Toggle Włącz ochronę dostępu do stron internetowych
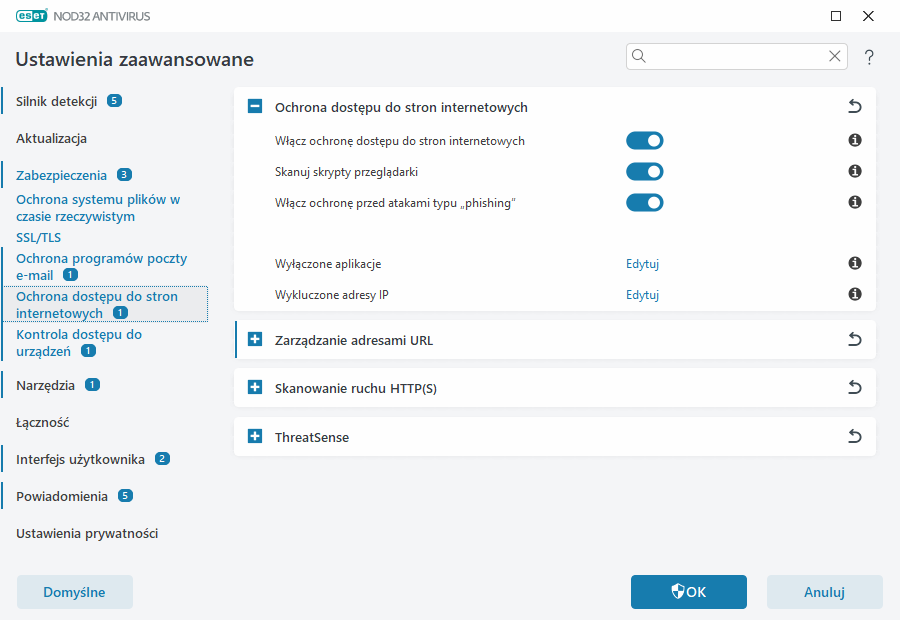 click(x=644, y=141)
